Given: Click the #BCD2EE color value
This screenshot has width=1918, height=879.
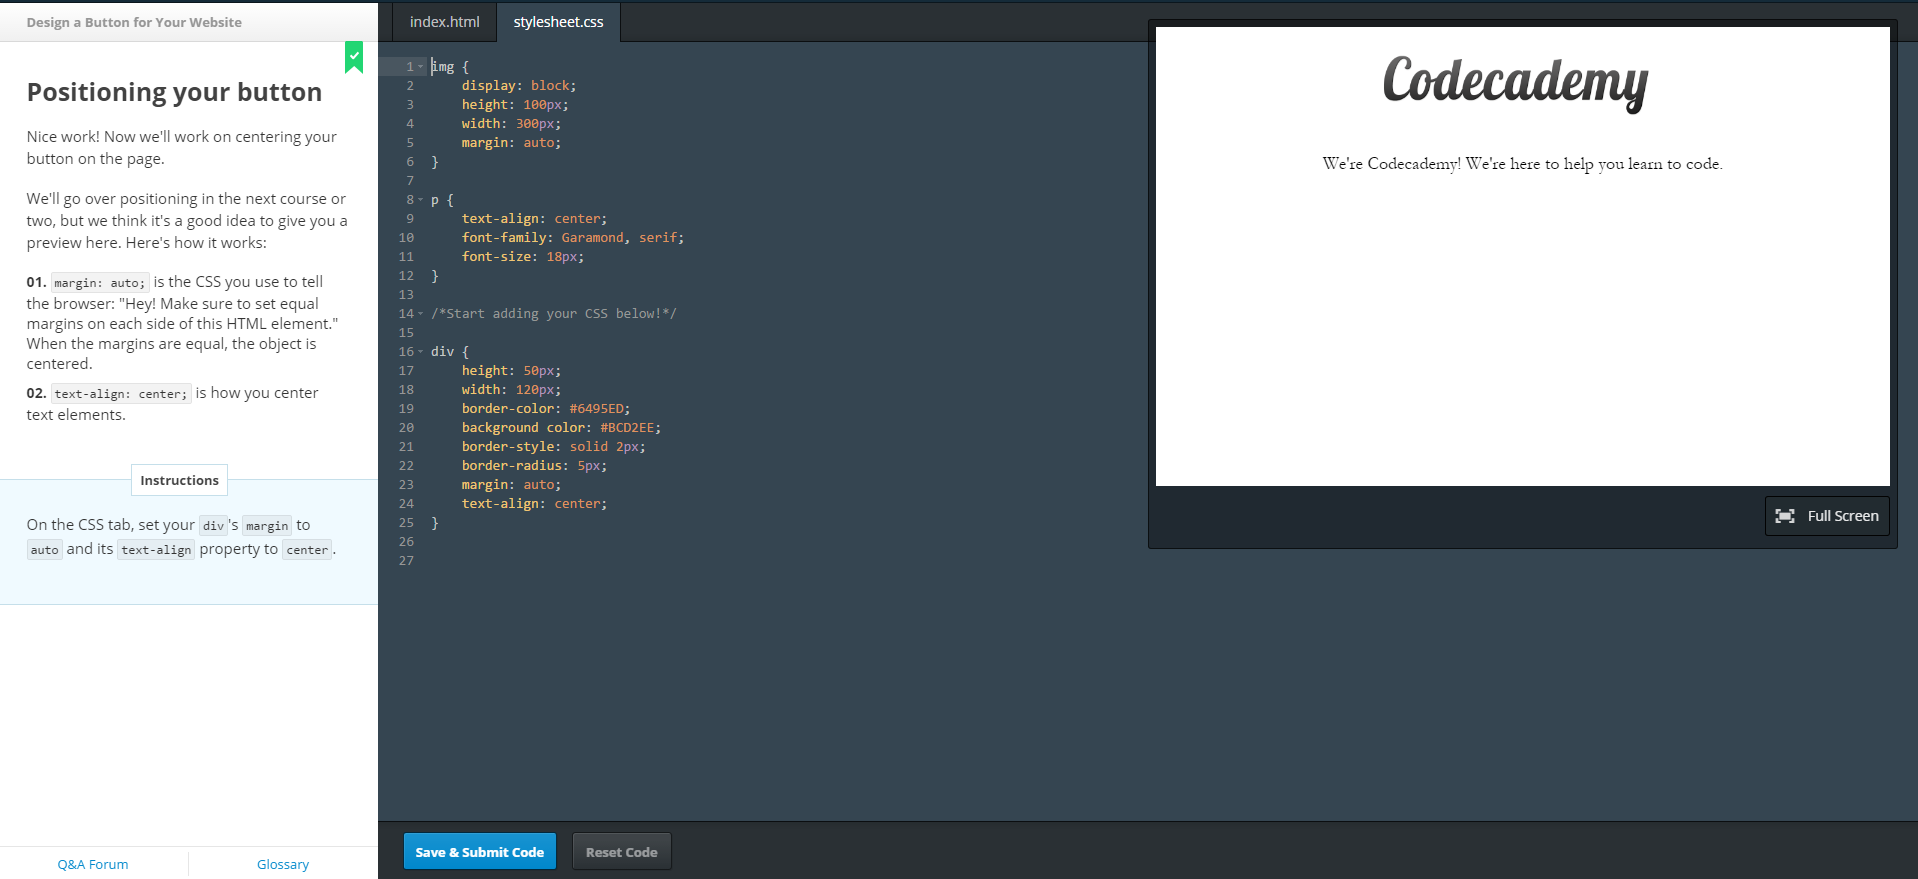Looking at the screenshot, I should pyautogui.click(x=627, y=428).
